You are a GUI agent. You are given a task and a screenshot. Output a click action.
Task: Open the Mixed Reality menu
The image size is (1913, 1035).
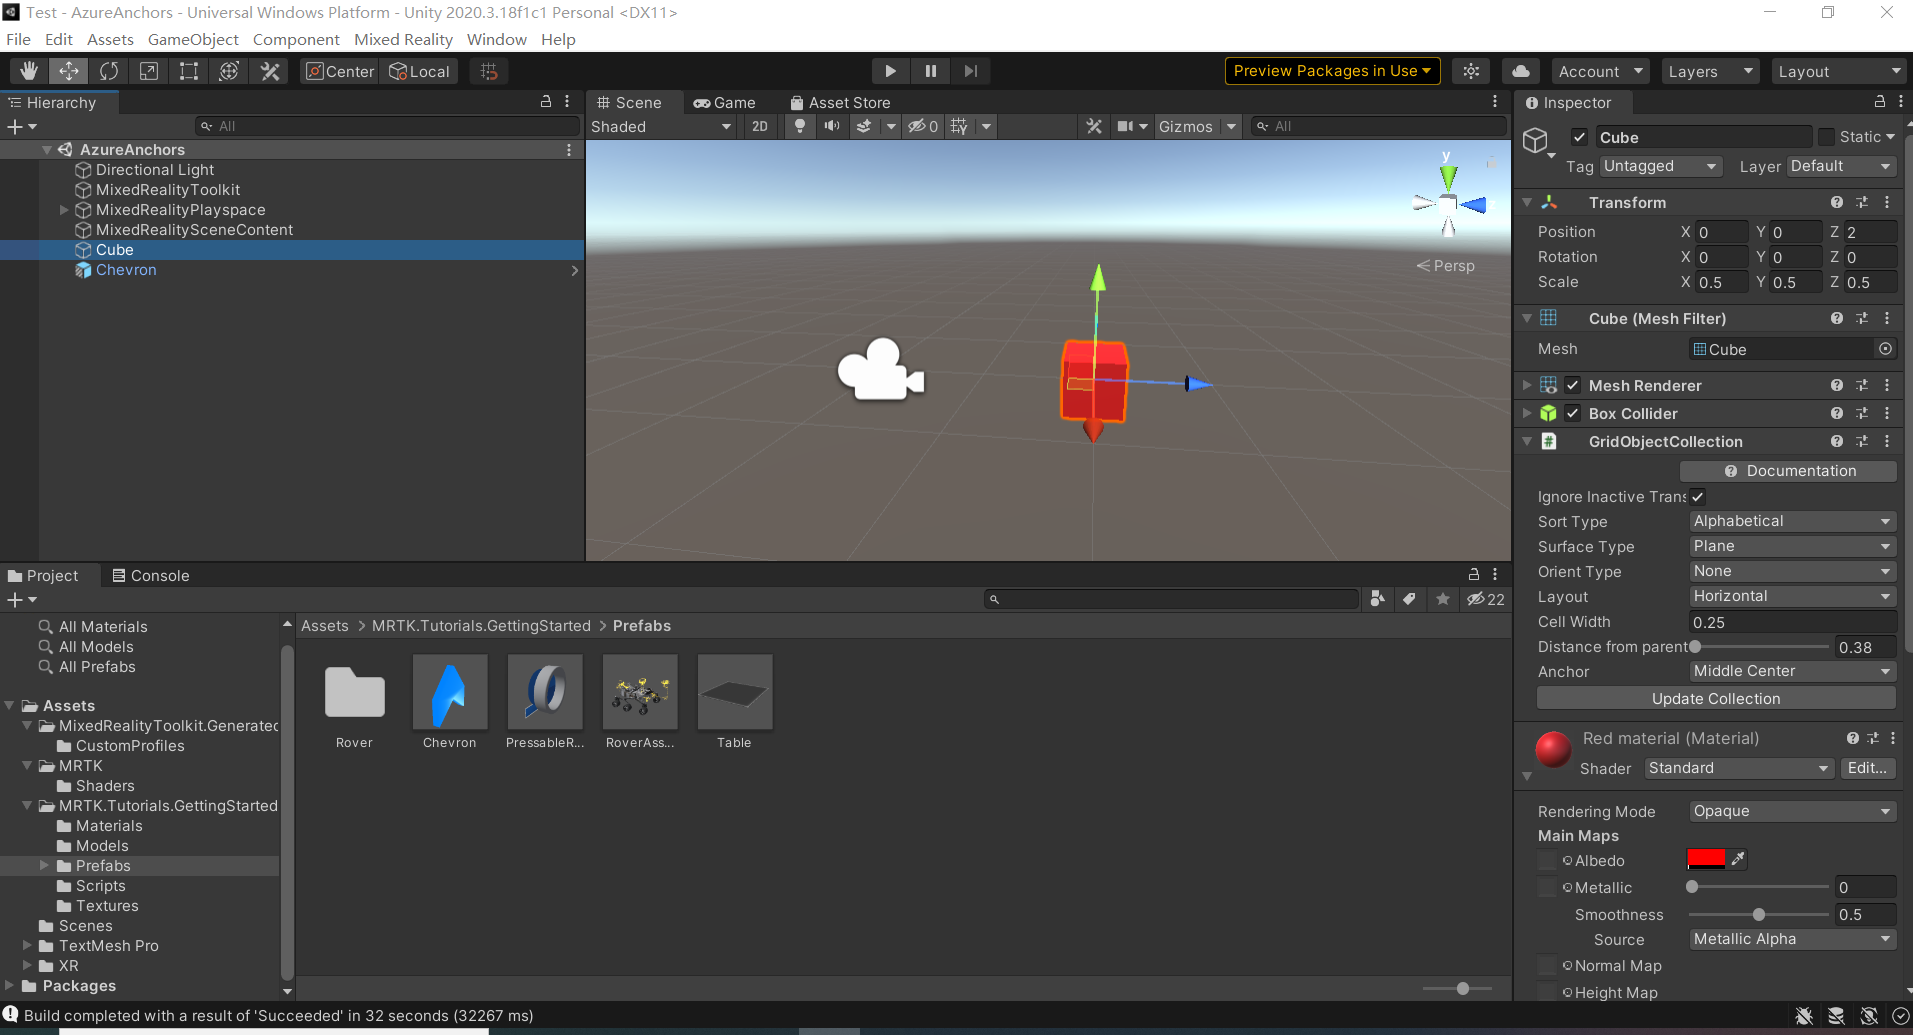click(x=403, y=39)
